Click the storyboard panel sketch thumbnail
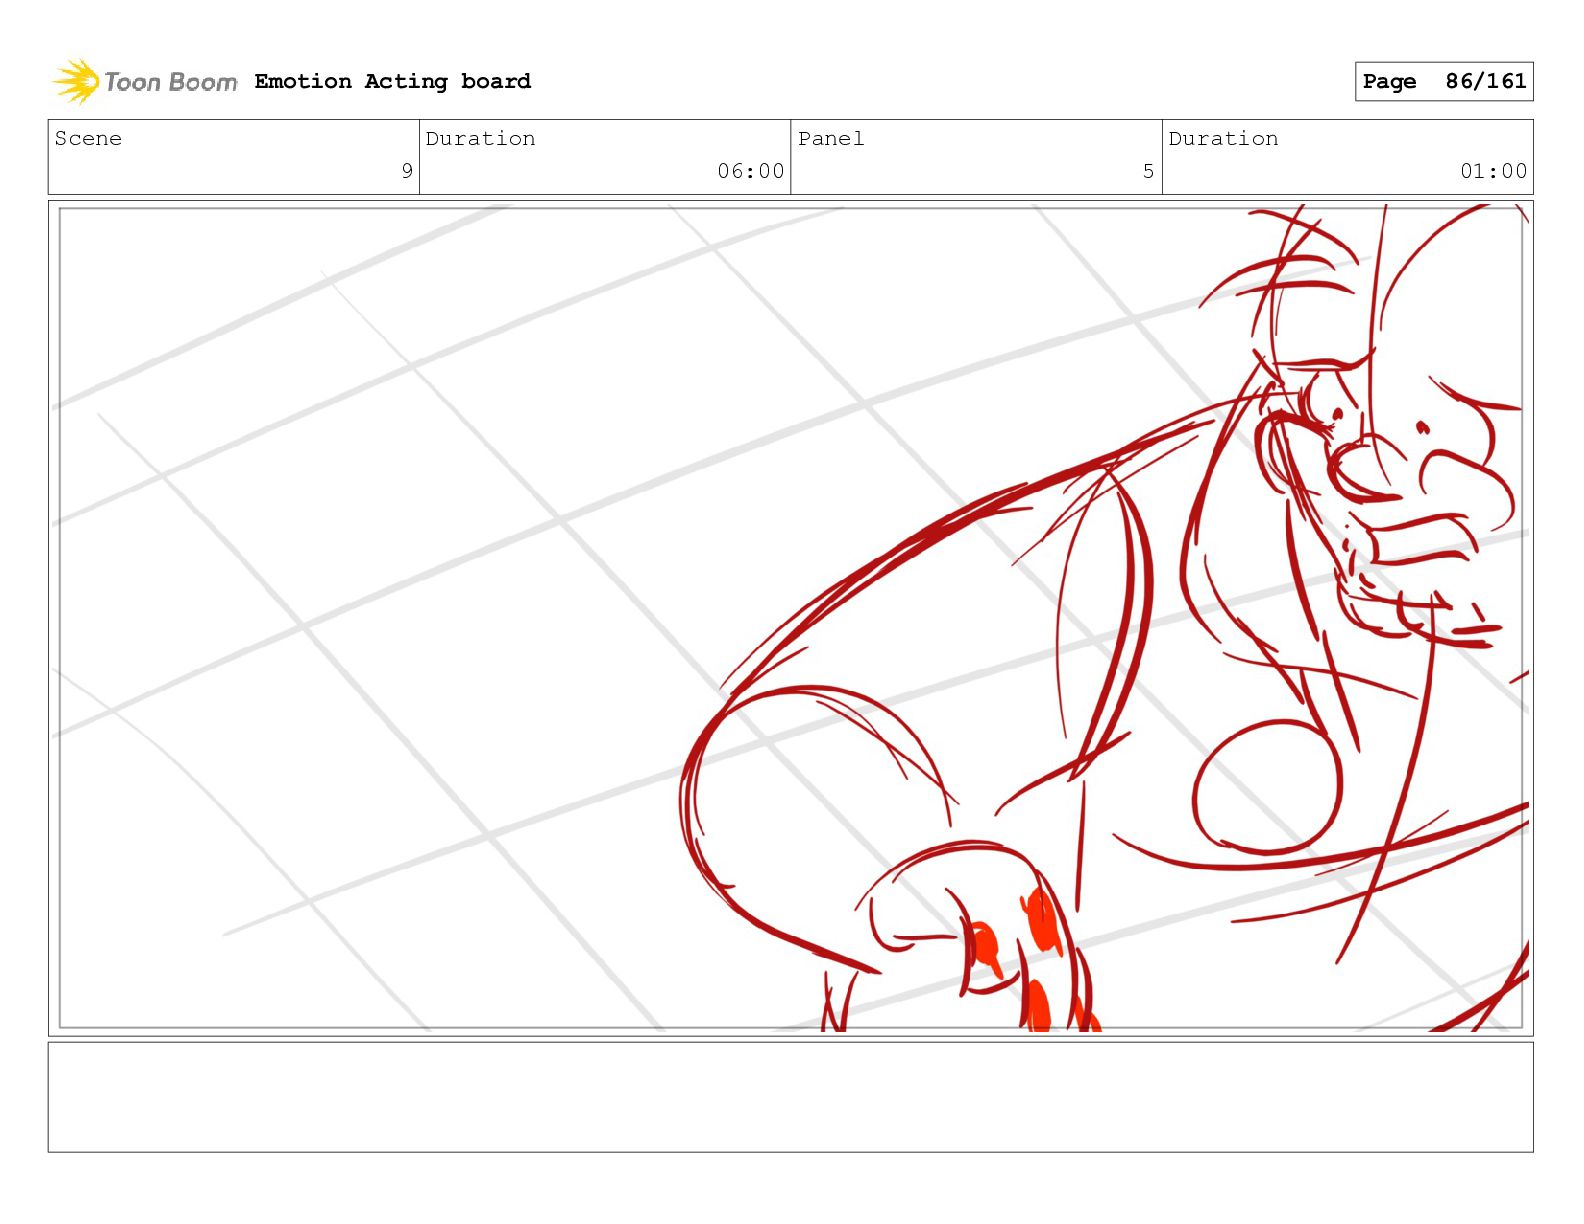The width and height of the screenshot is (1584, 1224). click(791, 618)
